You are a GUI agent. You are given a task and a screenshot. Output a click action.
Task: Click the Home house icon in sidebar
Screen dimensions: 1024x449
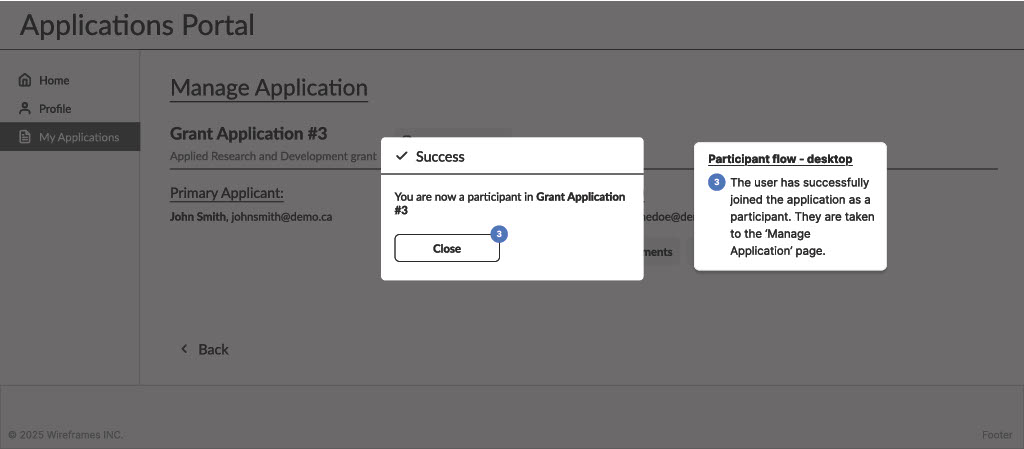26,80
